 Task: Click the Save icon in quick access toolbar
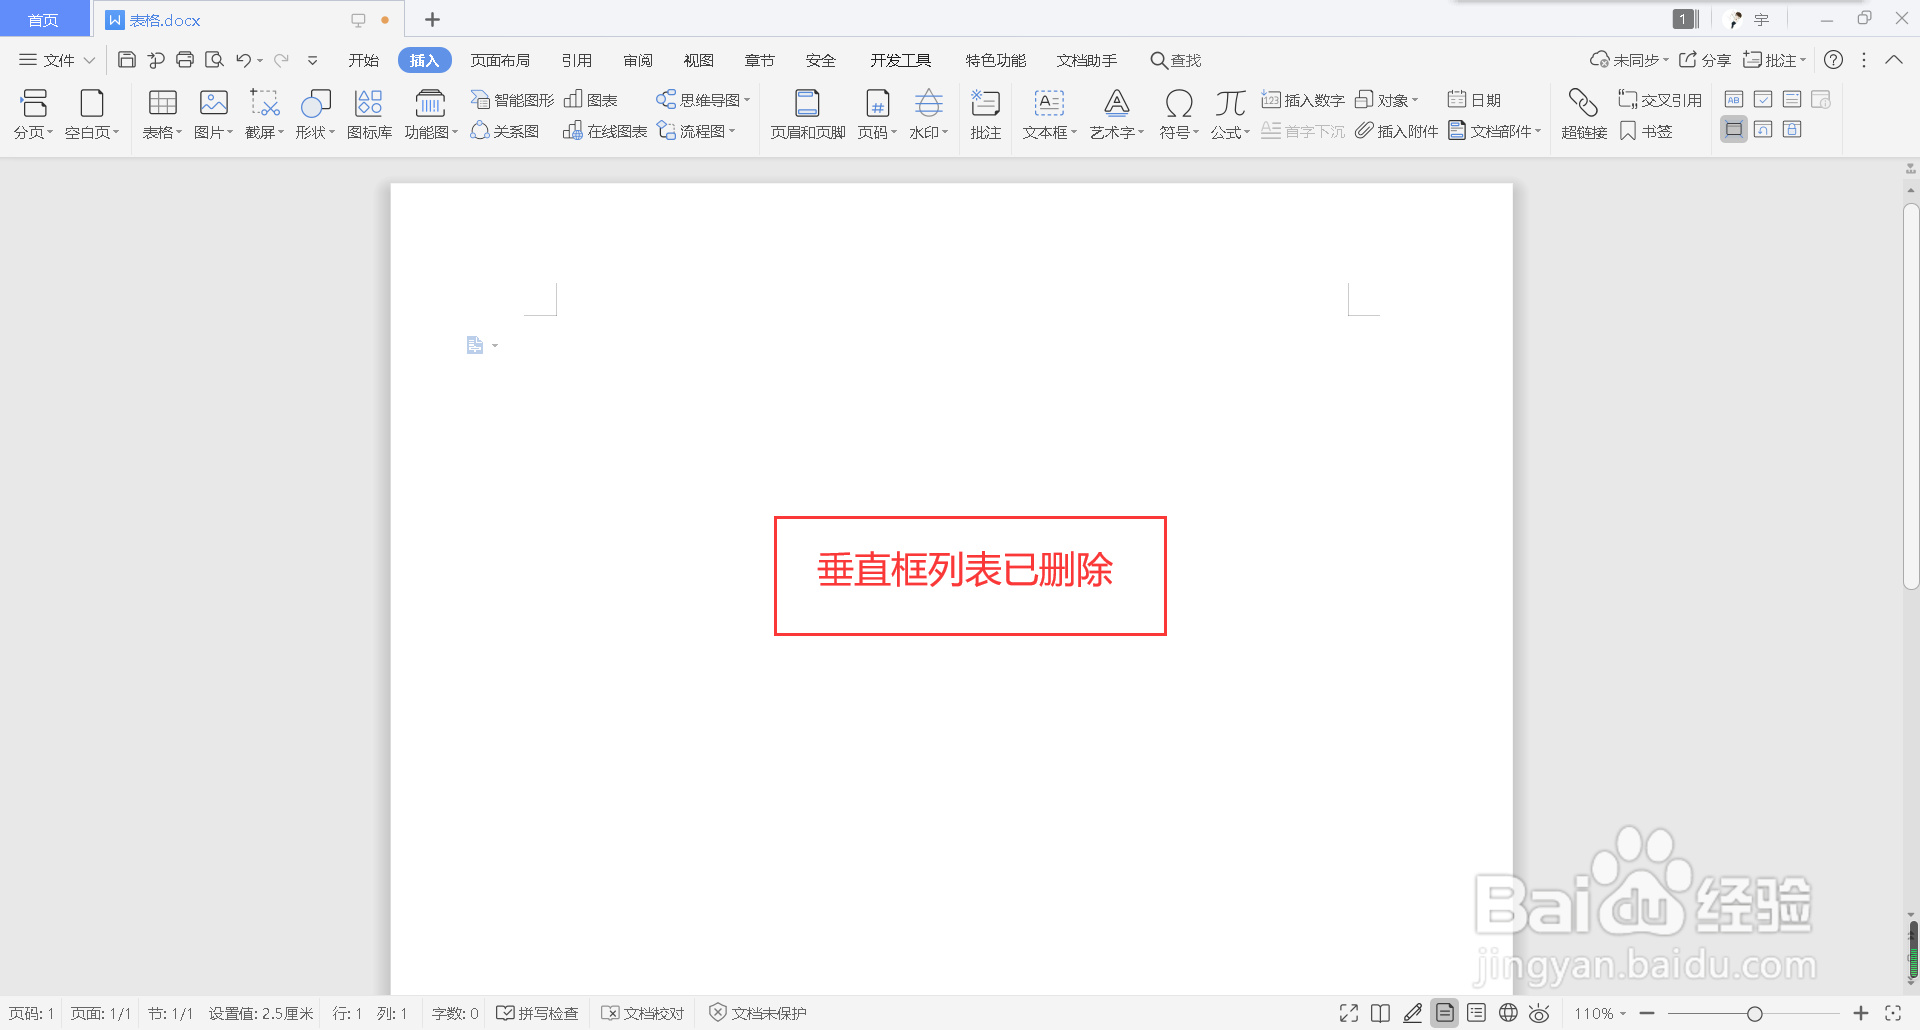[127, 60]
